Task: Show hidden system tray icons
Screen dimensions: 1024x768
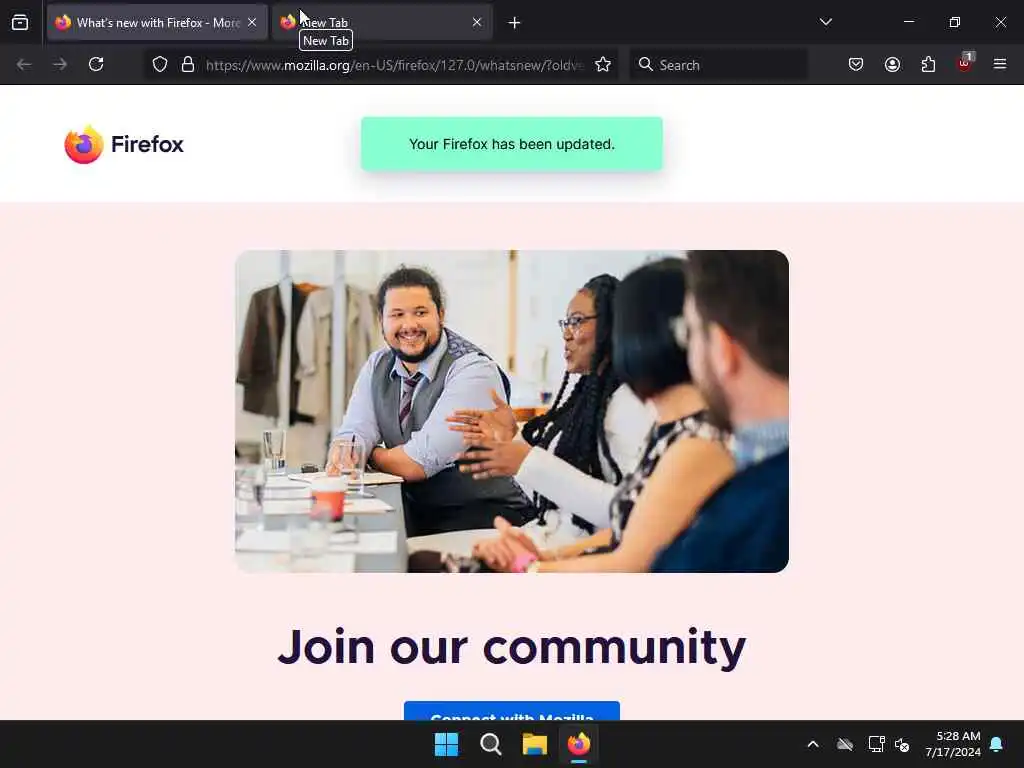Action: [813, 744]
